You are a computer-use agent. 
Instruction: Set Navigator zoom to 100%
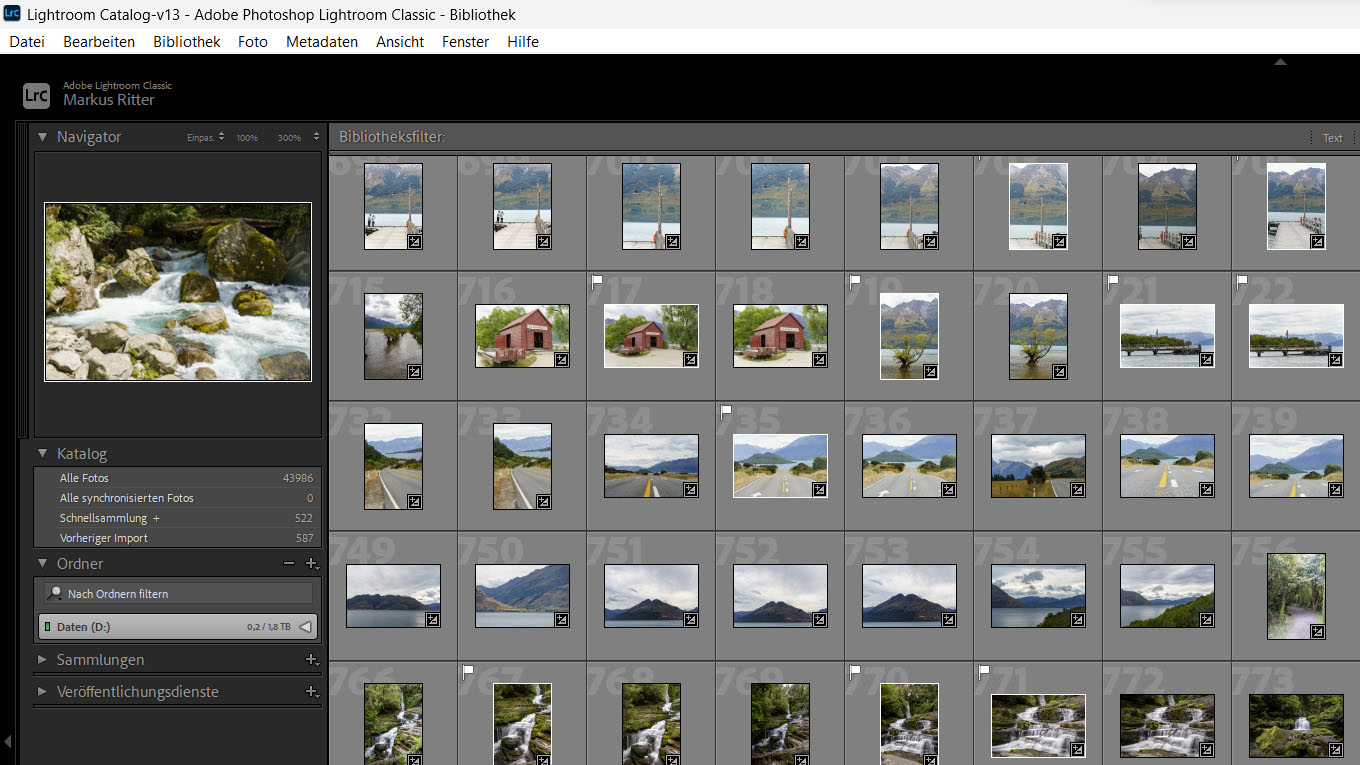[247, 137]
